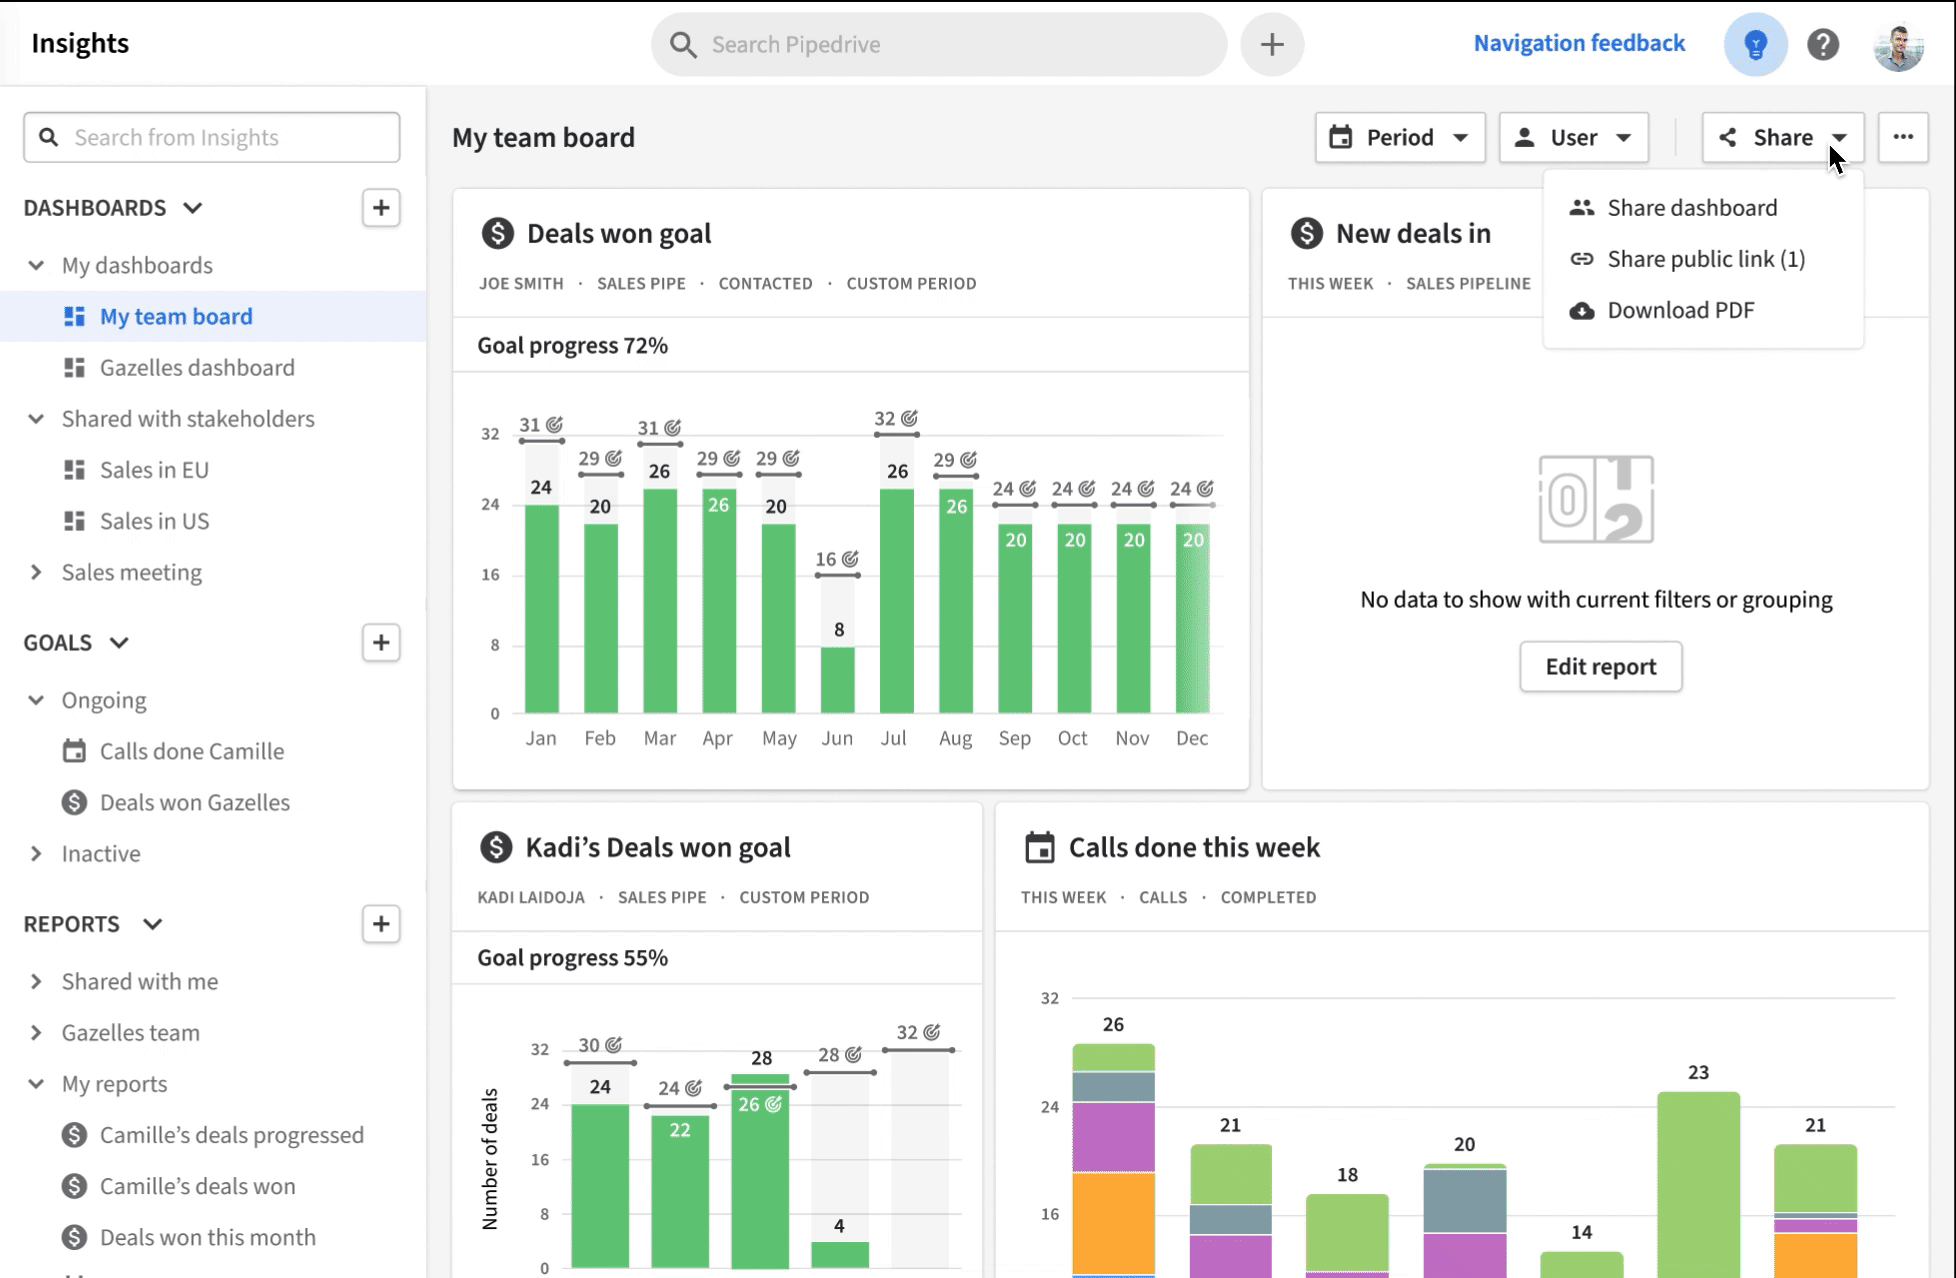
Task: Click the Edit report button
Action: click(x=1601, y=666)
